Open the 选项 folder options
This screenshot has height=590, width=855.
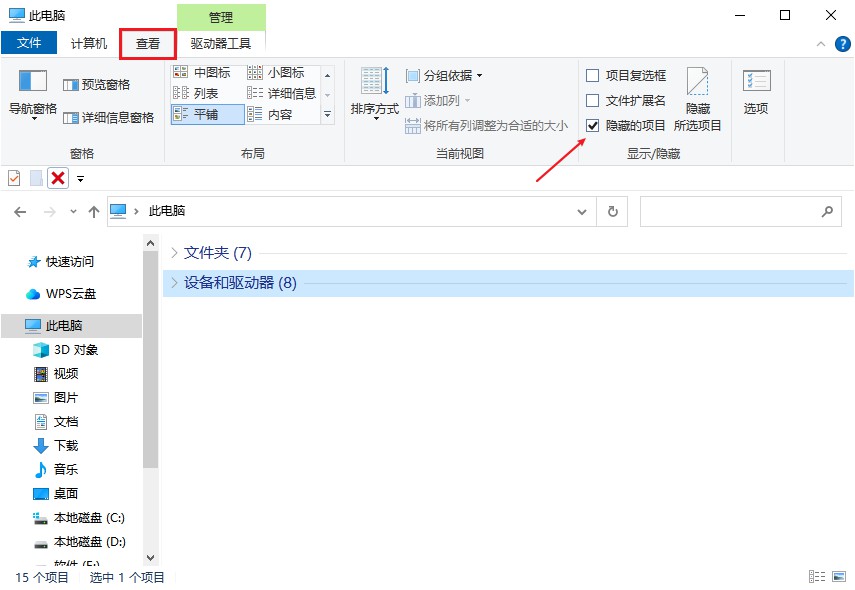(x=756, y=92)
